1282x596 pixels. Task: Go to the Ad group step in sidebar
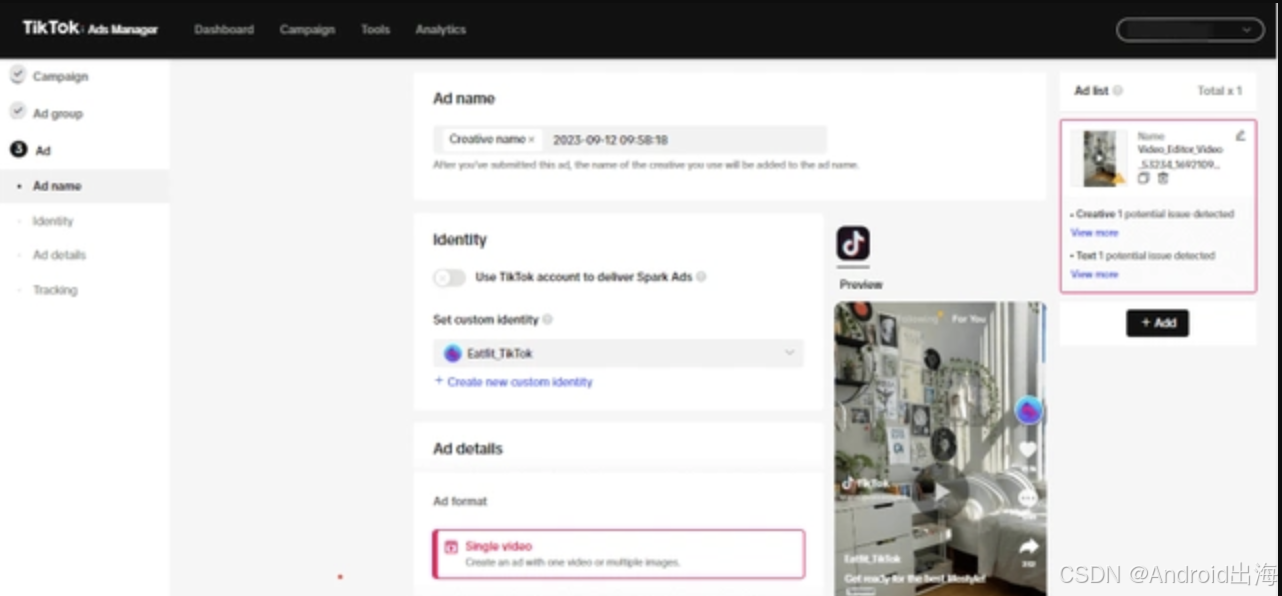(x=58, y=113)
